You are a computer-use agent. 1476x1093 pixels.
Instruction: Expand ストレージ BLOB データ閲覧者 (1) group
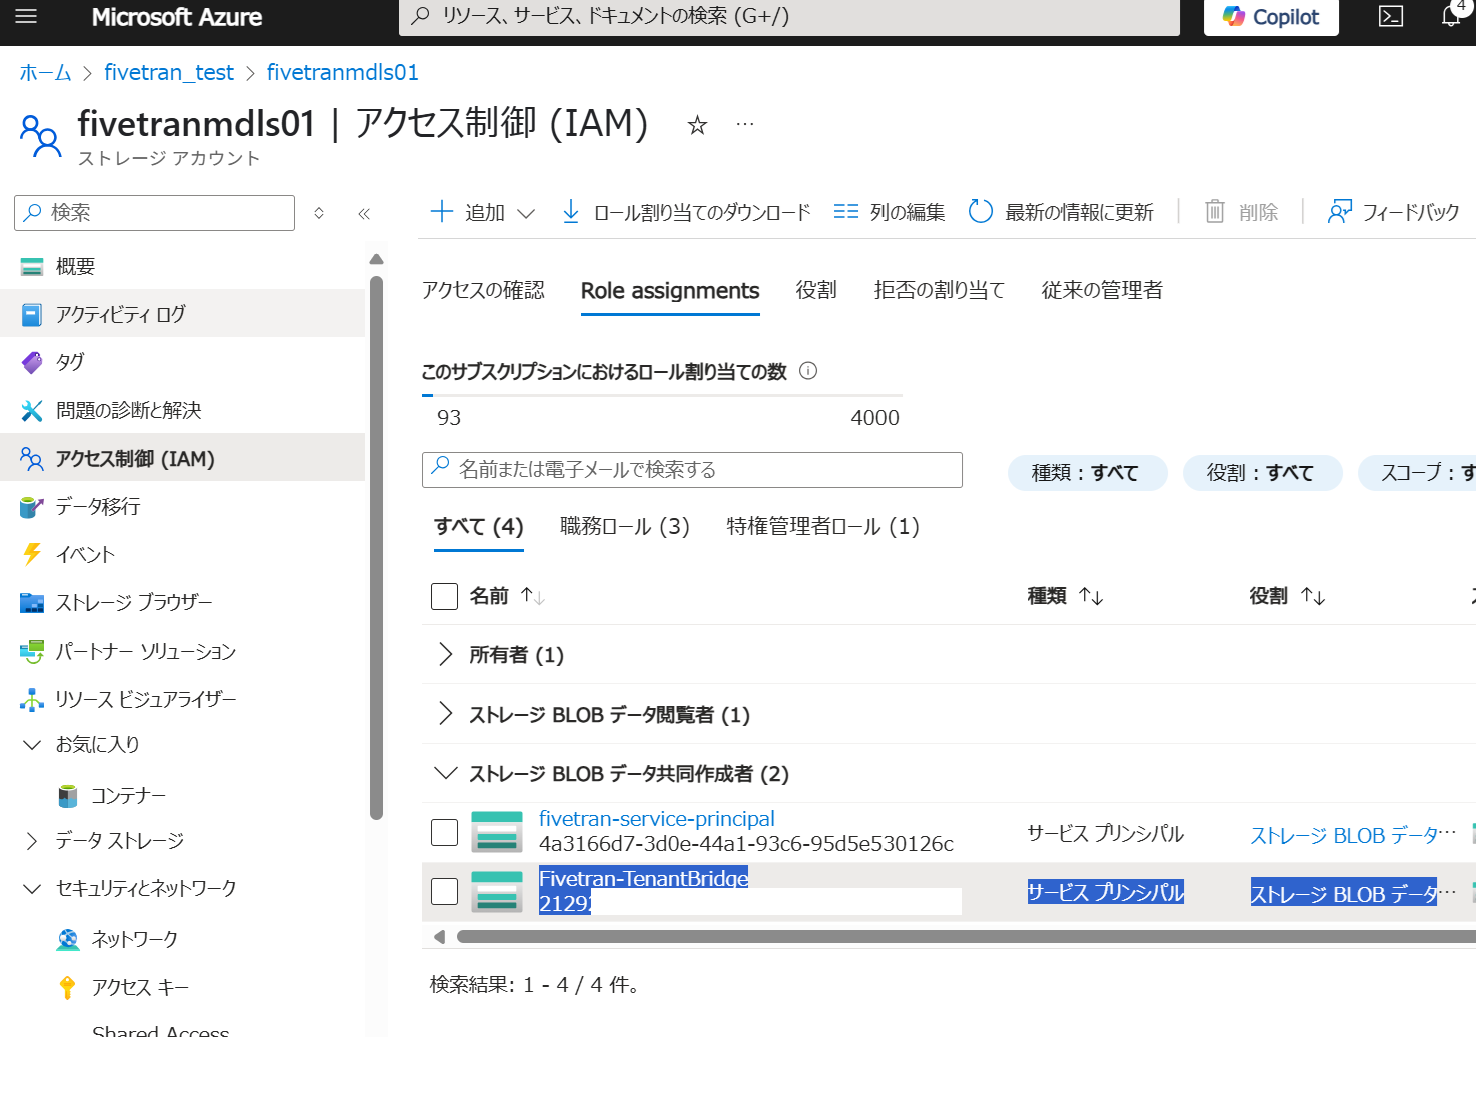[445, 714]
